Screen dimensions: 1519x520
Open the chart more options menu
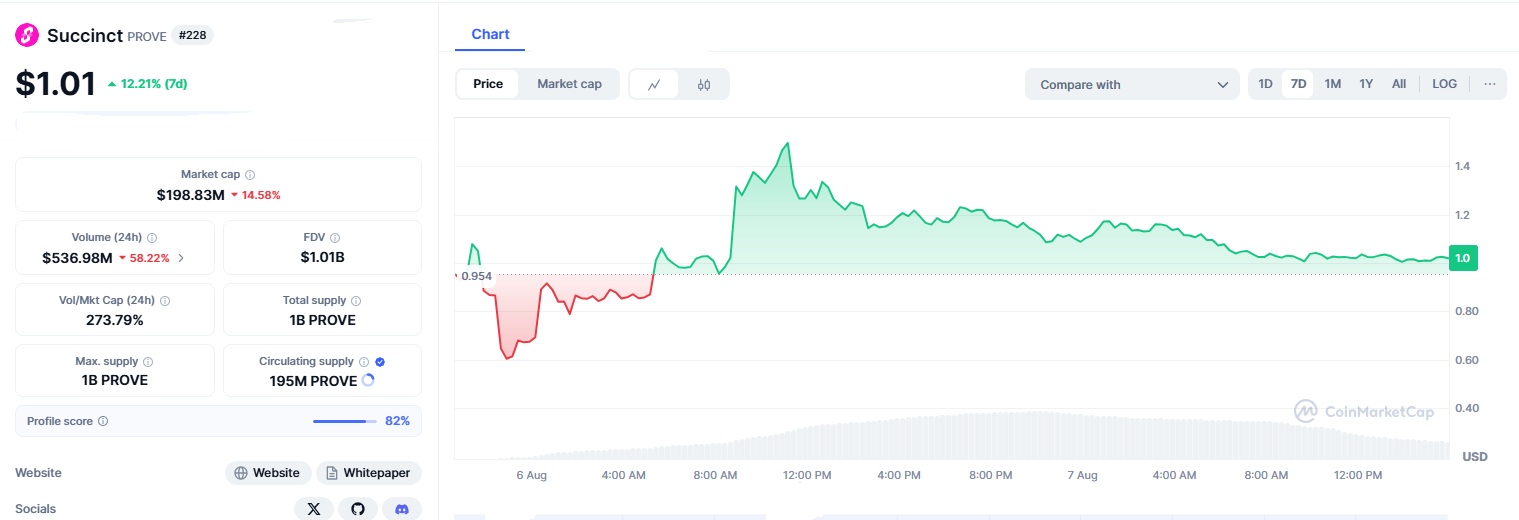click(x=1489, y=84)
